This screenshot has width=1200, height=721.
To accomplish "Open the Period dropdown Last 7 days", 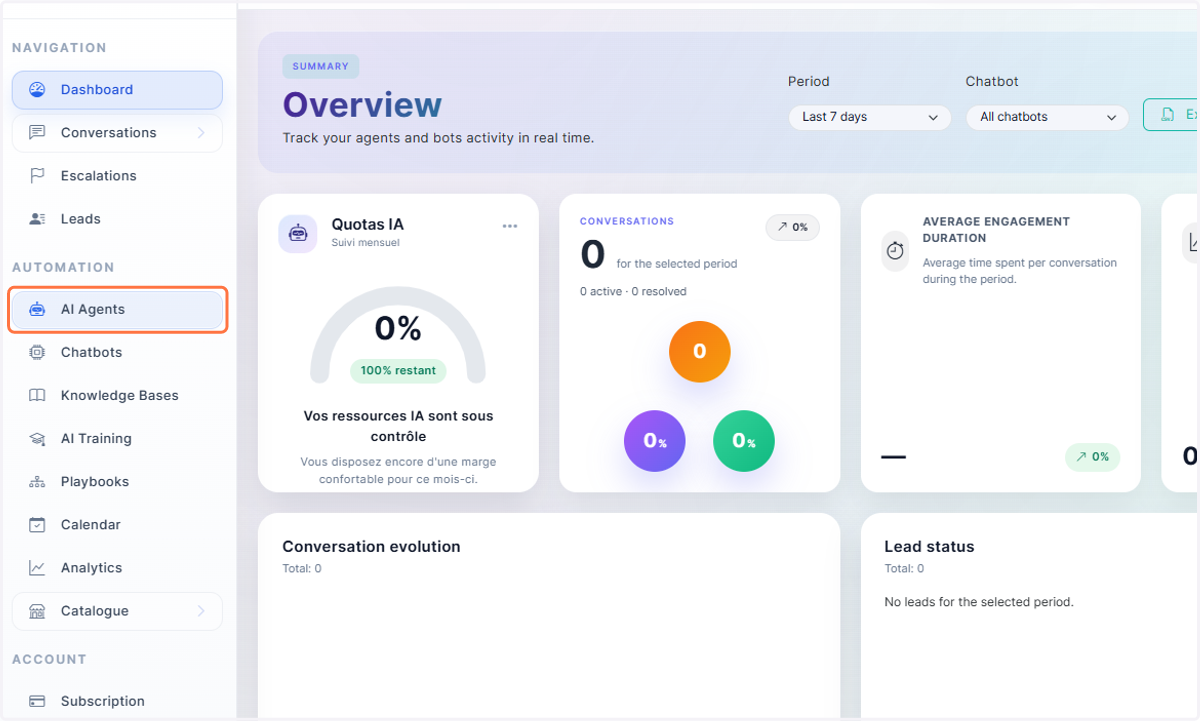I will click(x=870, y=117).
